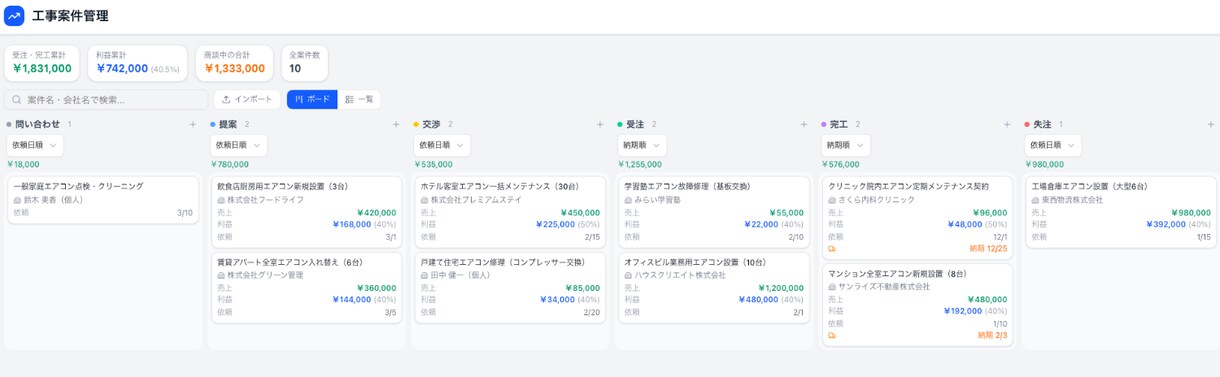
Task: Add a card to the 交渉 column
Action: click(600, 124)
